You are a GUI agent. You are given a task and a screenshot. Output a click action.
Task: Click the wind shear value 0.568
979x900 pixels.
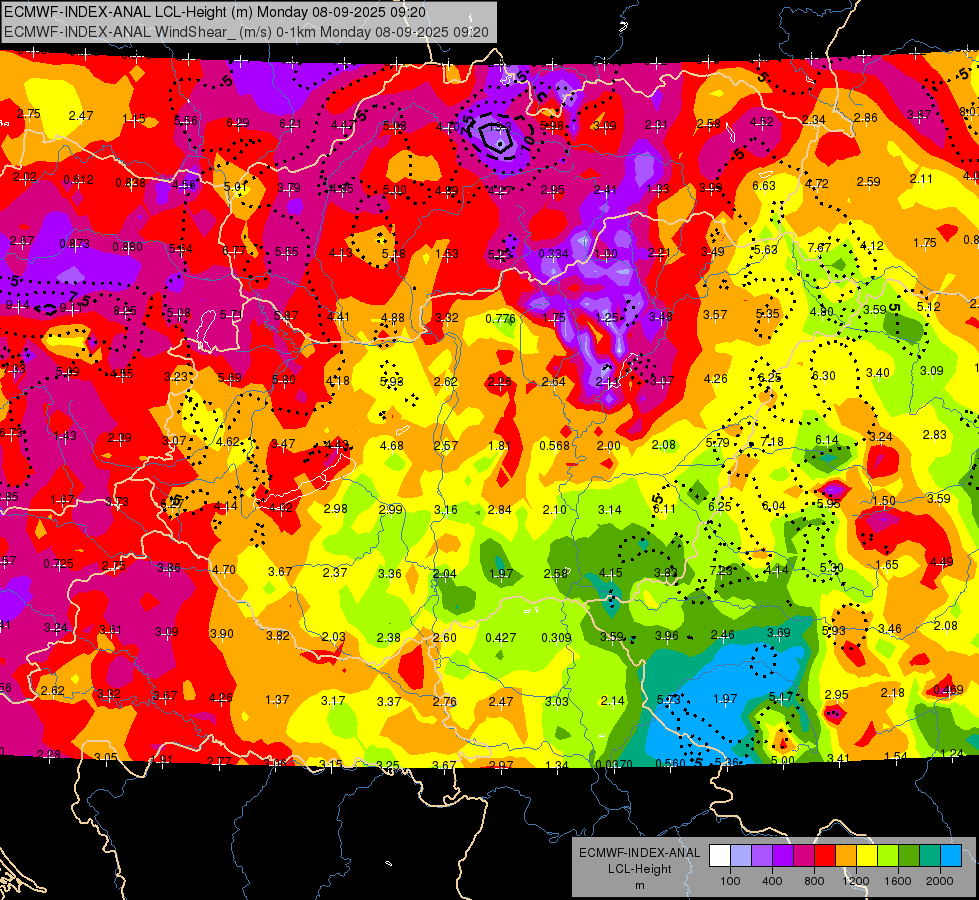click(554, 445)
